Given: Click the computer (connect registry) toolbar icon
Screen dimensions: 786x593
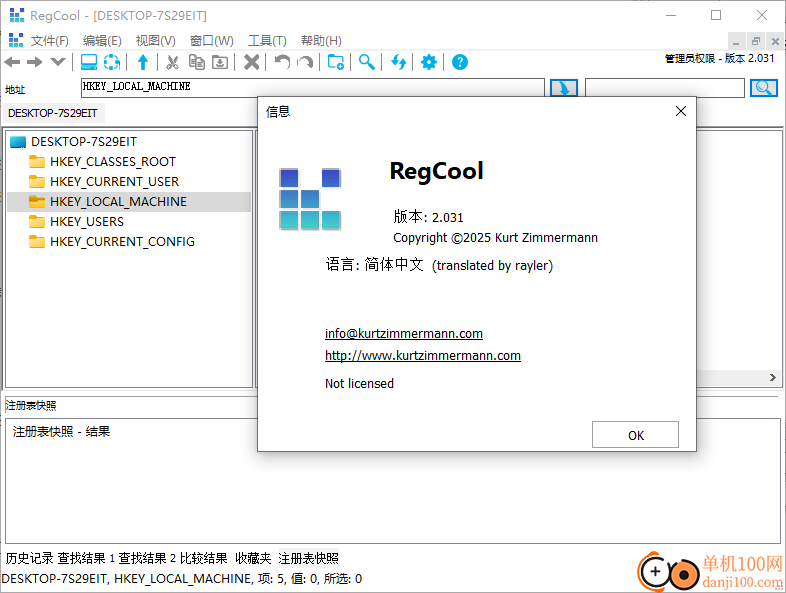Looking at the screenshot, I should [x=89, y=62].
